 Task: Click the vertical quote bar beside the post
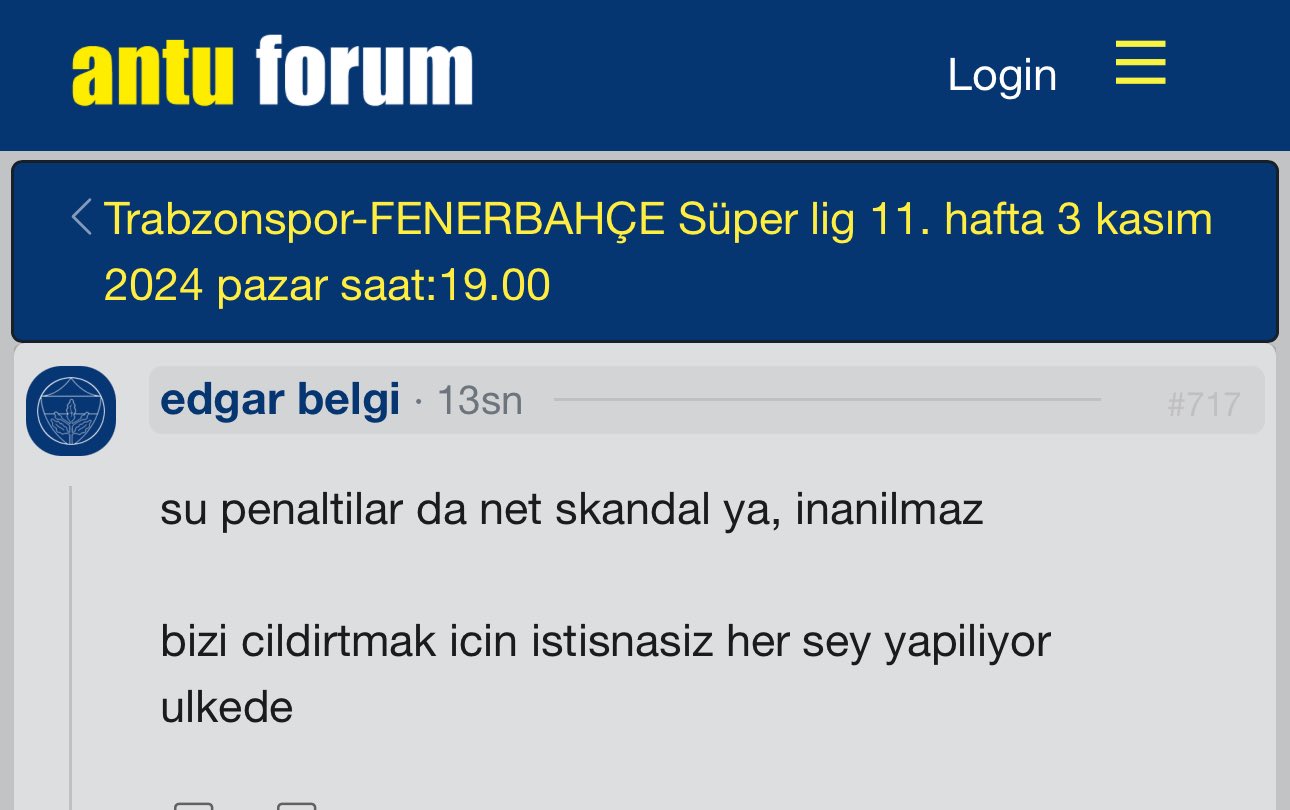(x=70, y=648)
